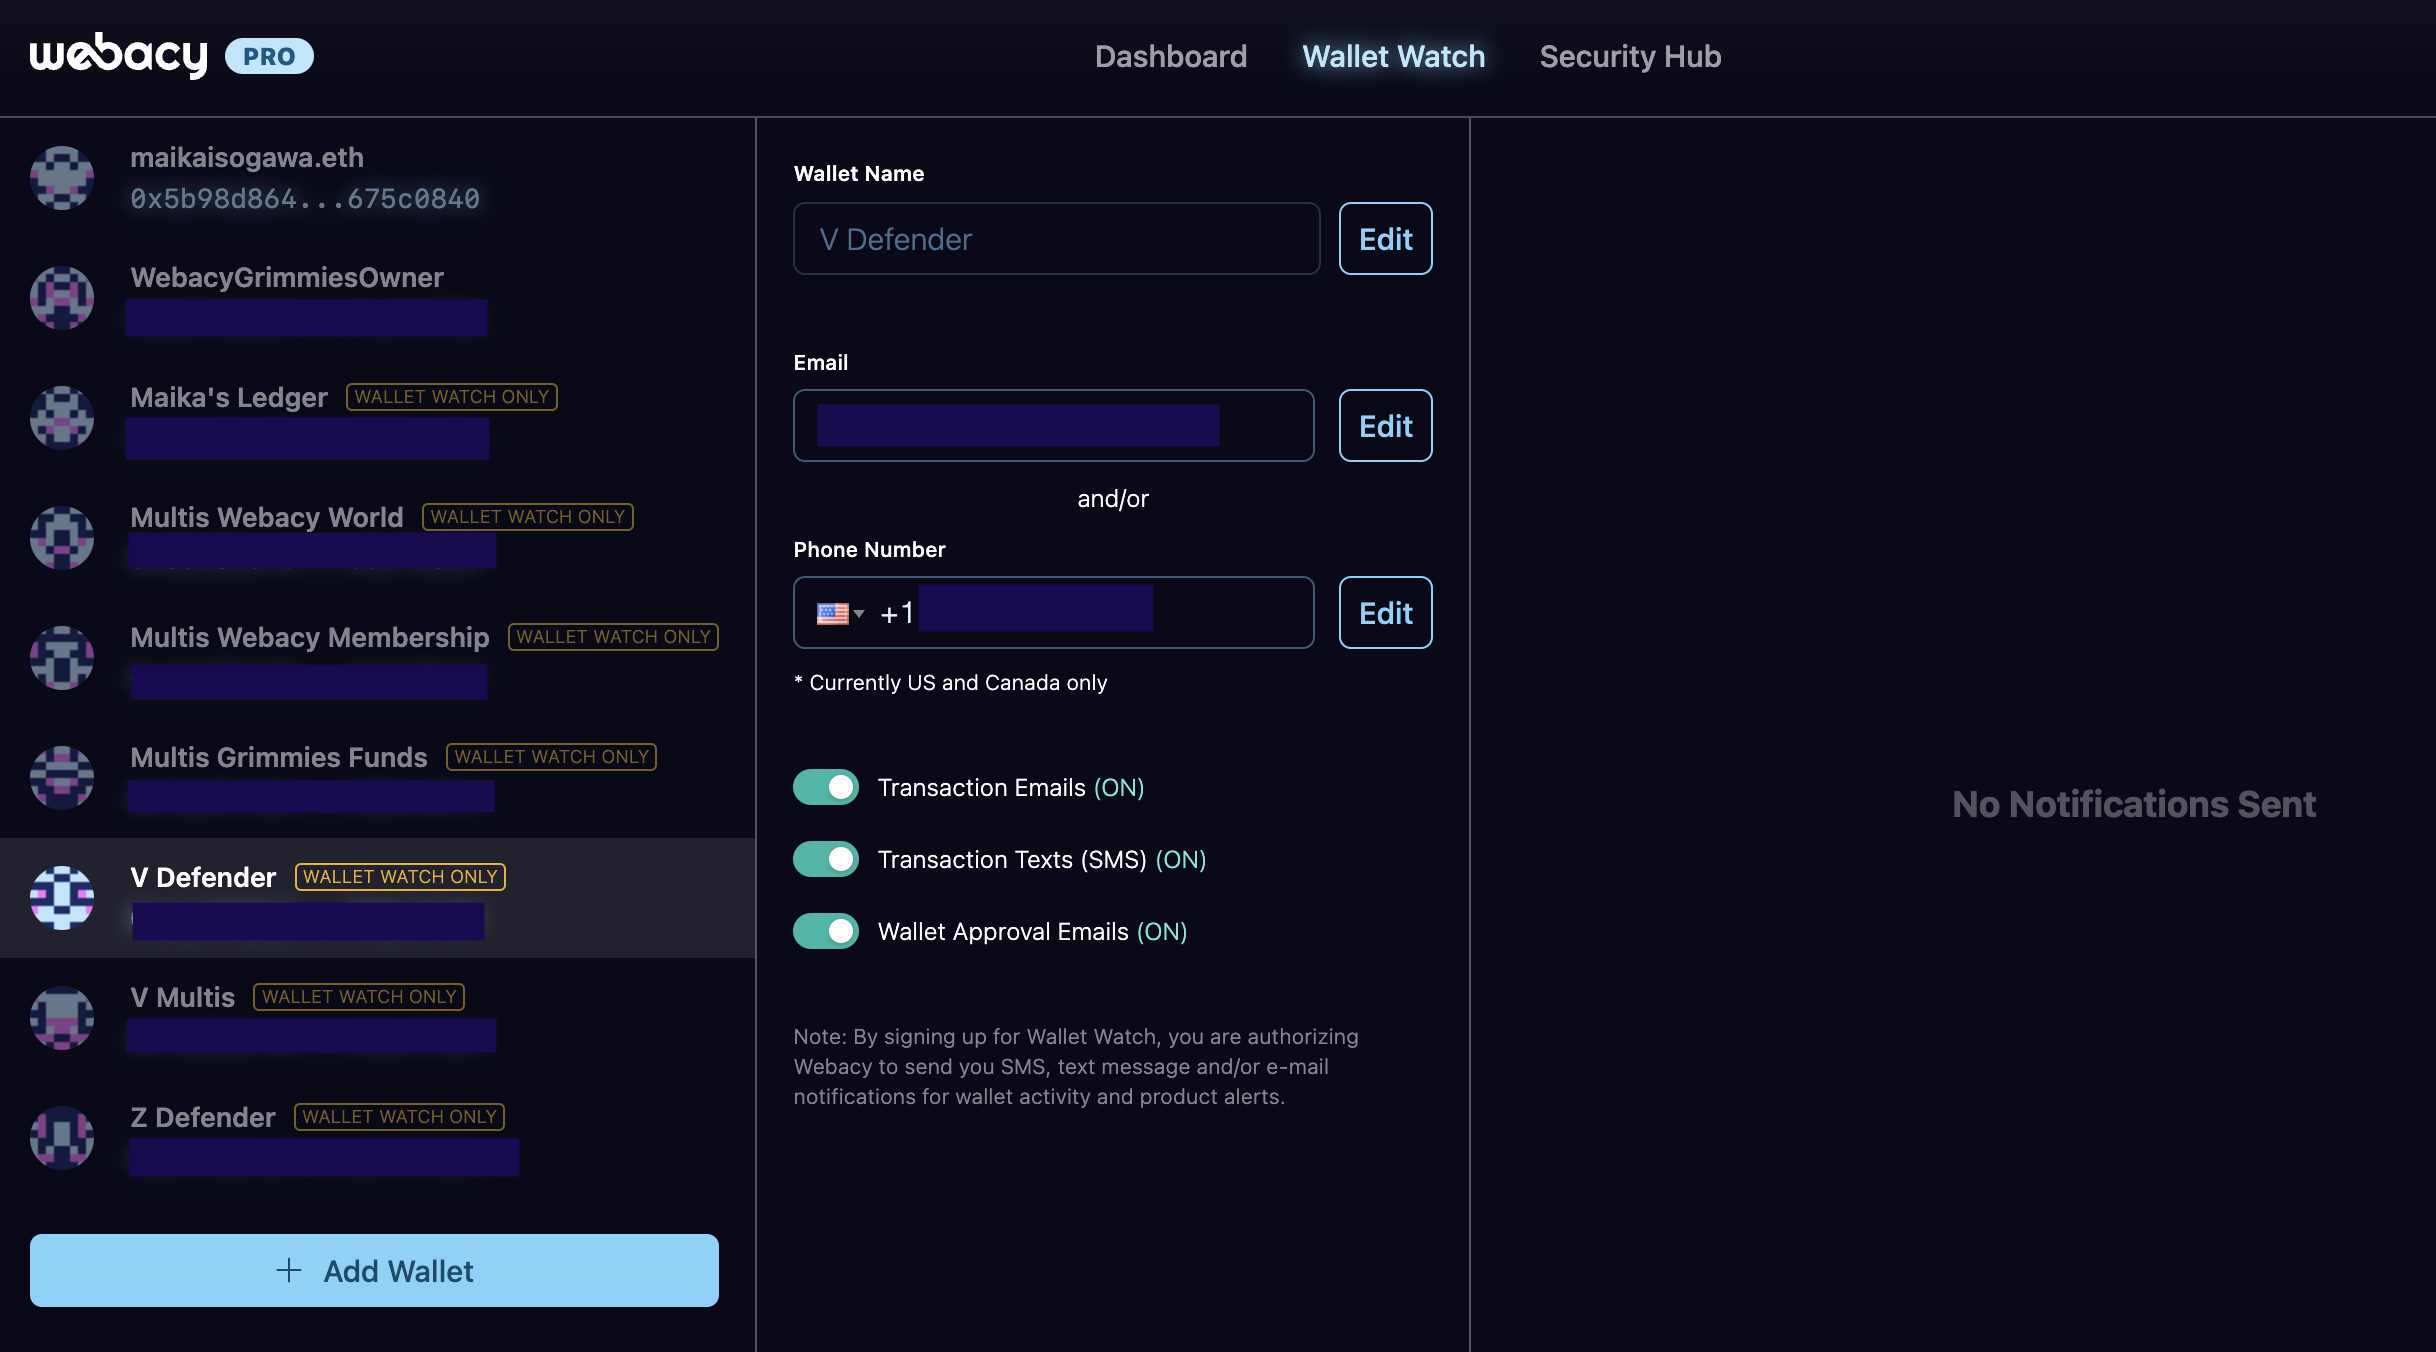Select the WebacyGrimmiesOwner wallet avatar
Screen dimensions: 2436x1352
(x=62, y=298)
